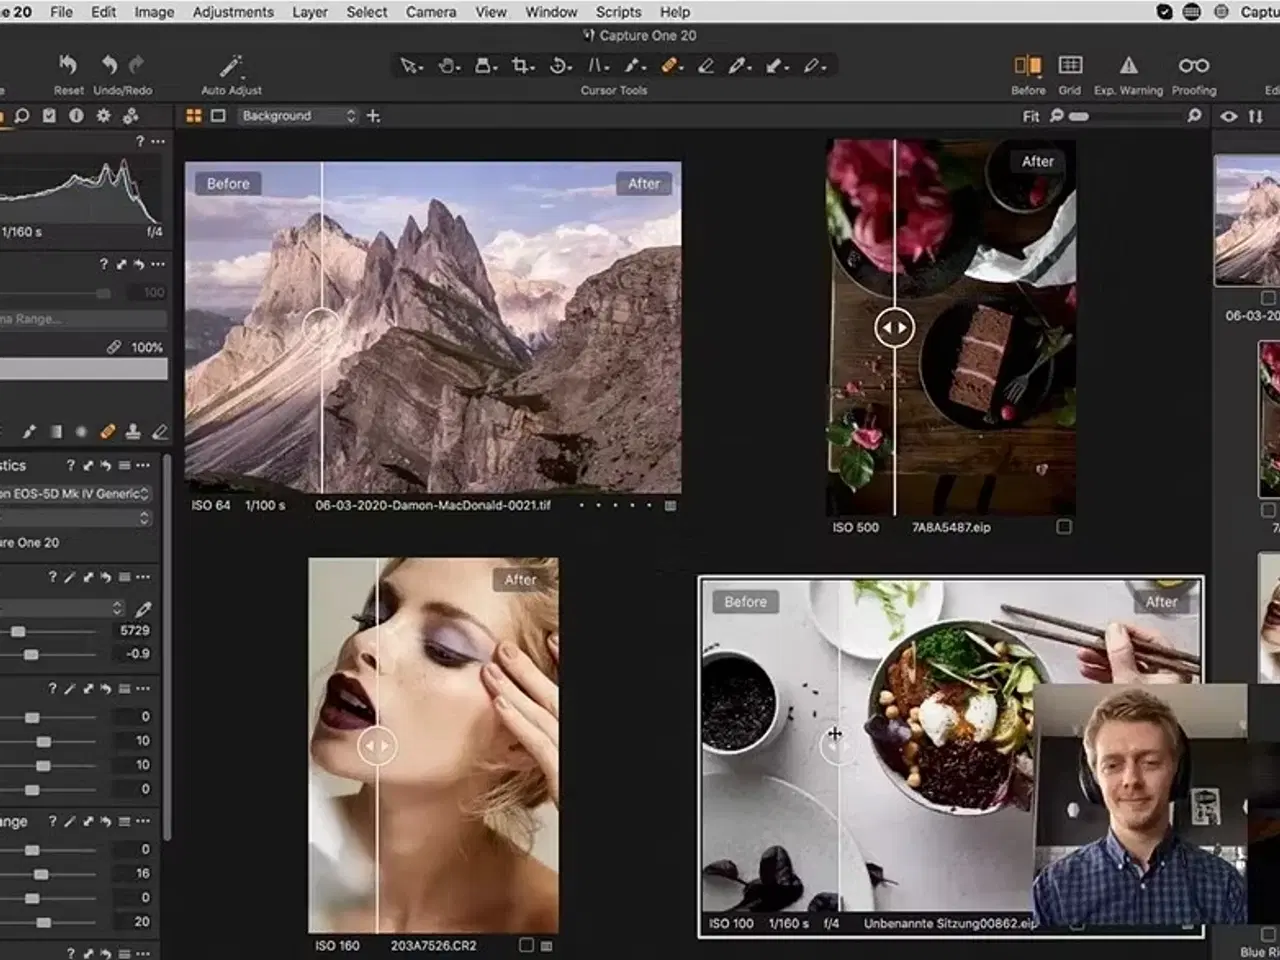Click the Reset icon in the toolbar
This screenshot has height=960, width=1280.
67,65
